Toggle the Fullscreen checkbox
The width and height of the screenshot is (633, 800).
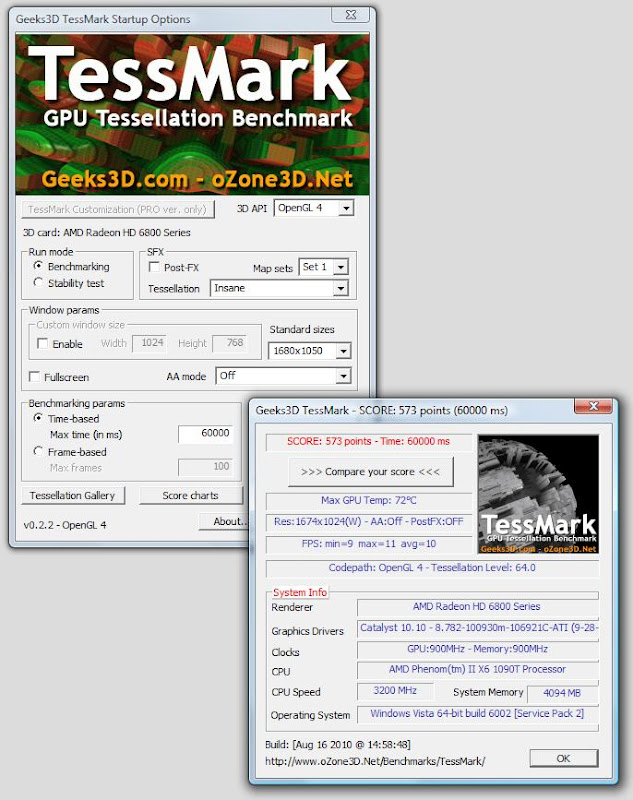35,377
